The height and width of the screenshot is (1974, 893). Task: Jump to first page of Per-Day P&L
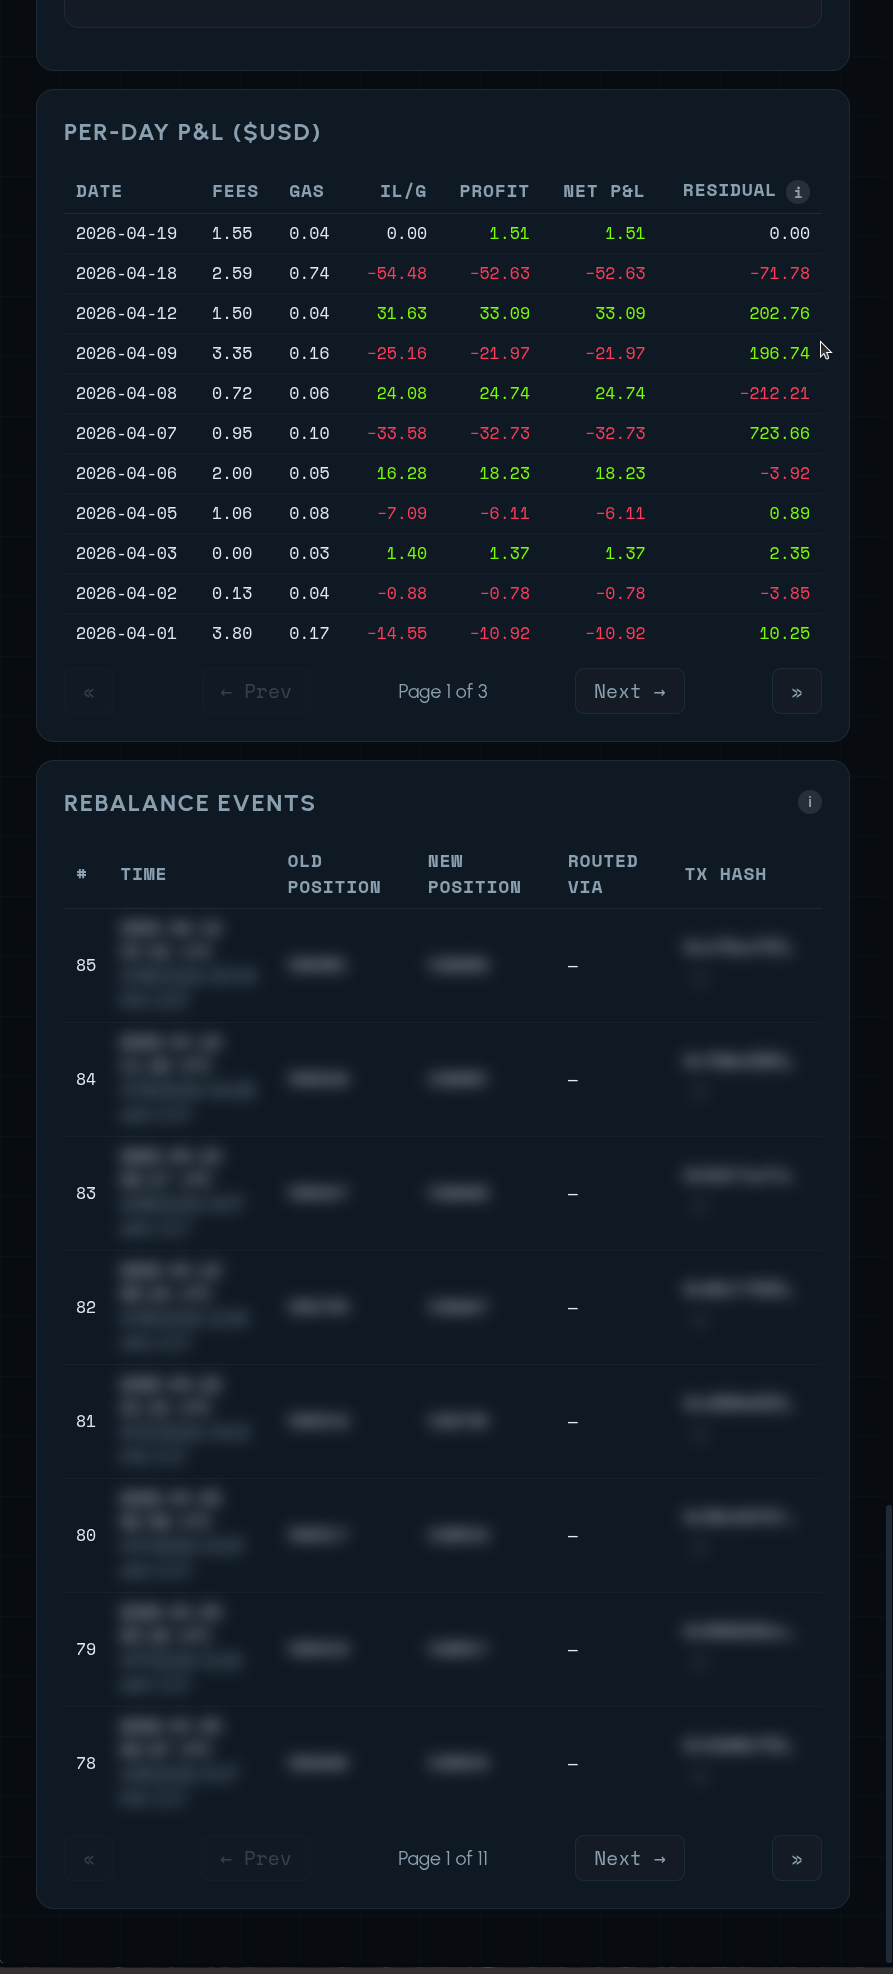[x=89, y=691]
